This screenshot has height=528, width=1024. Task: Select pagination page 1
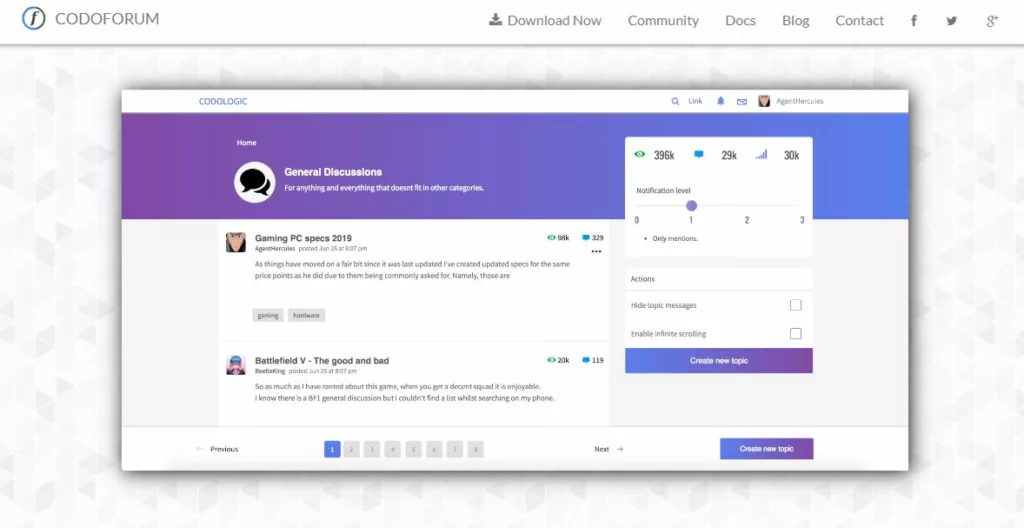click(x=332, y=450)
